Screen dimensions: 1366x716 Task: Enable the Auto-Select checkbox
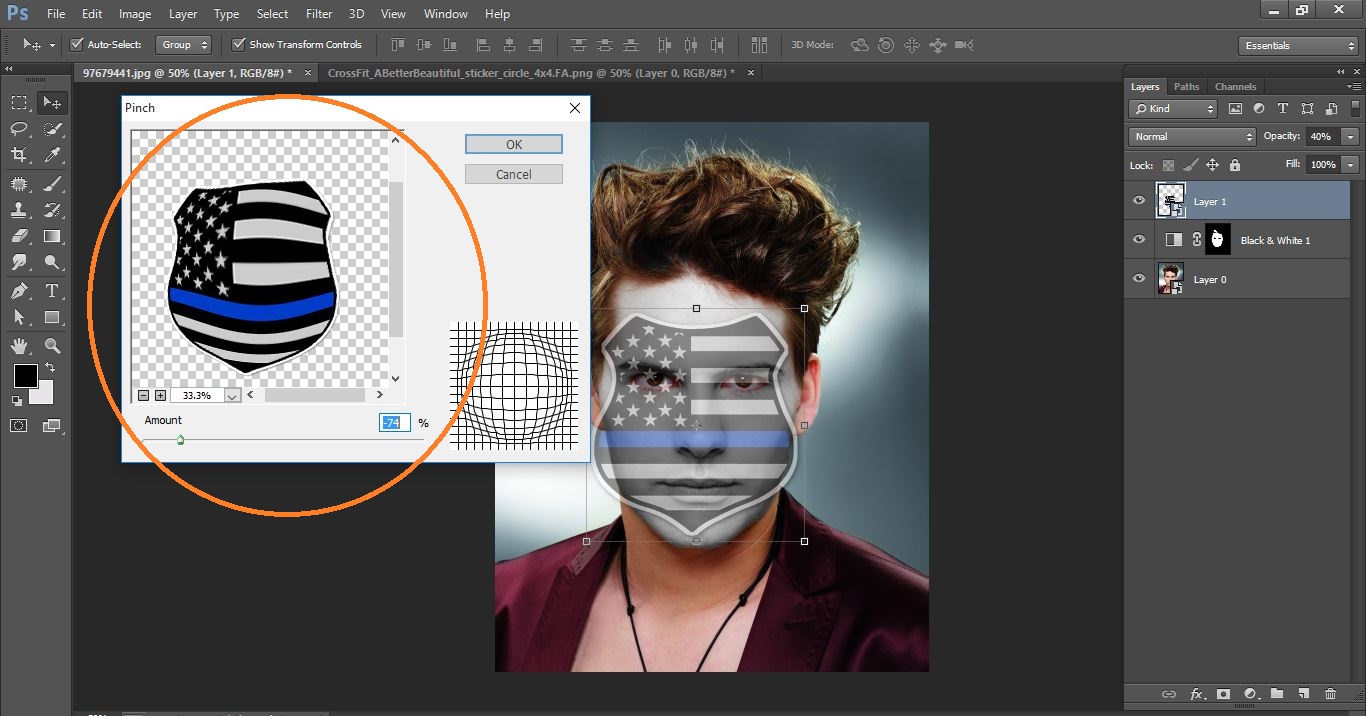pyautogui.click(x=77, y=44)
